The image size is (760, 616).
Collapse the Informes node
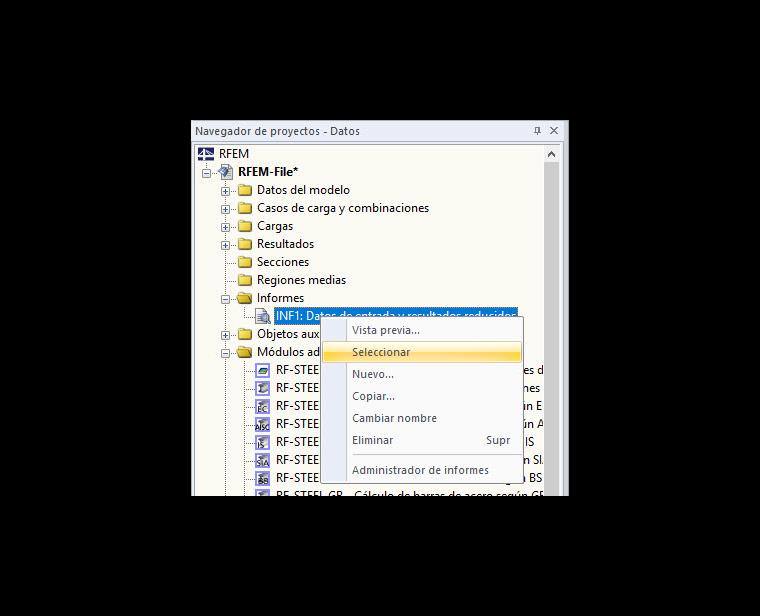[225, 299]
